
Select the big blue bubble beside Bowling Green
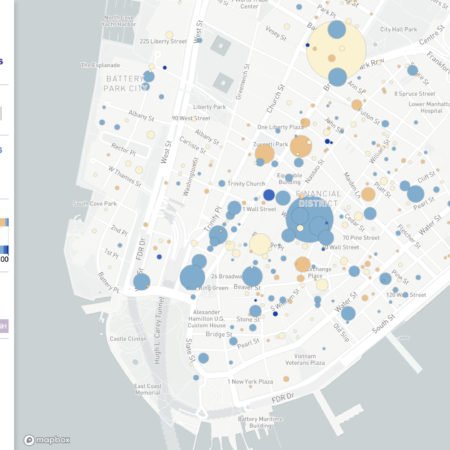pyautogui.click(x=192, y=277)
